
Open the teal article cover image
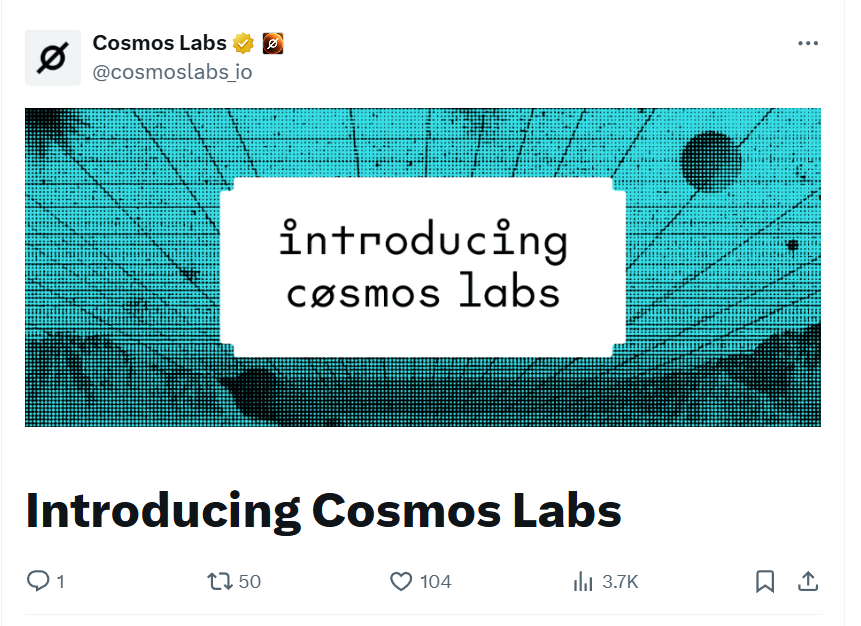pos(423,267)
